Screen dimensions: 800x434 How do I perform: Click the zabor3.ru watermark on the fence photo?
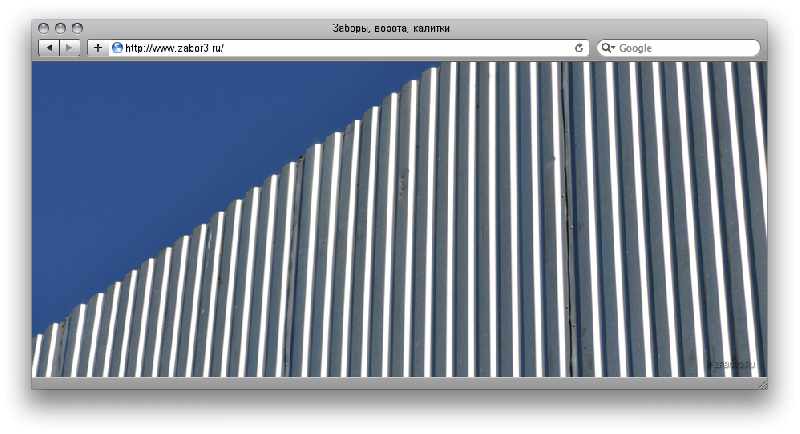[x=732, y=365]
